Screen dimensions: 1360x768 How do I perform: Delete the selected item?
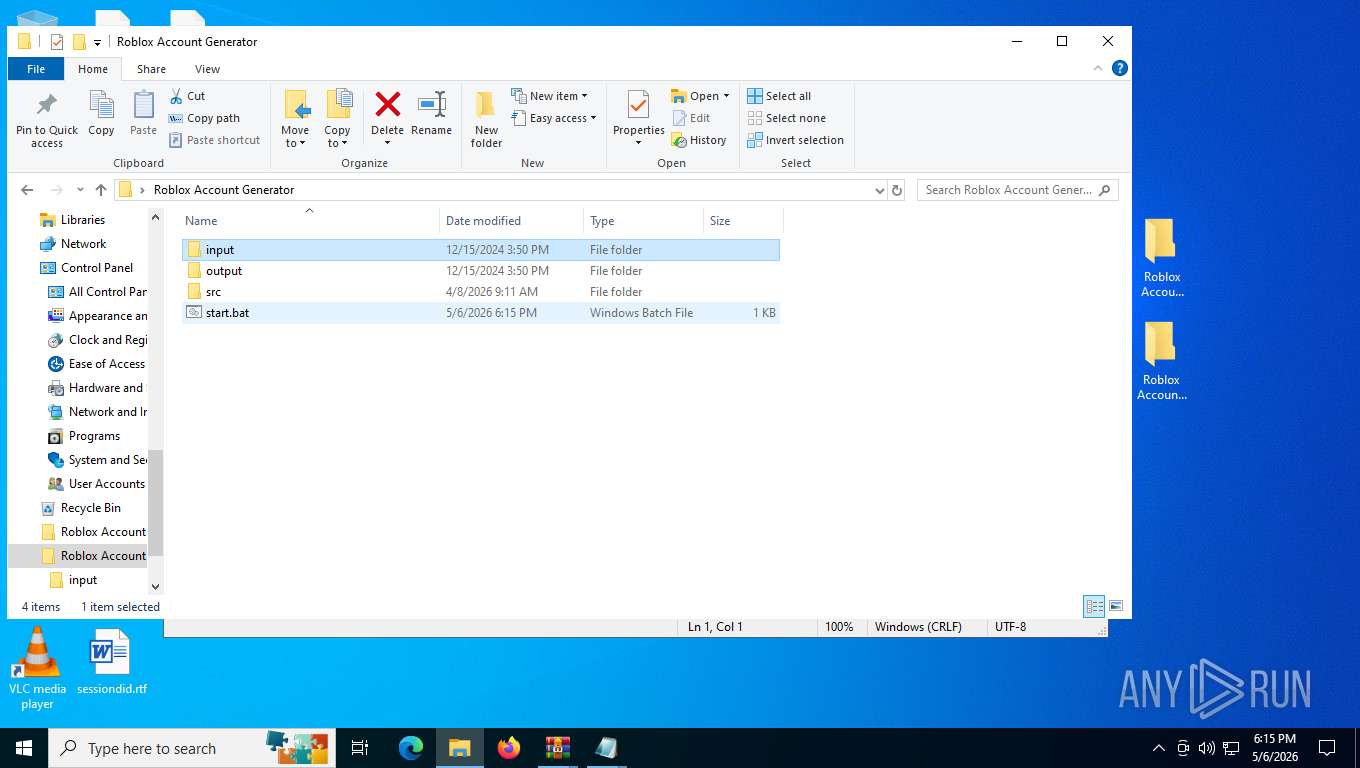(387, 117)
